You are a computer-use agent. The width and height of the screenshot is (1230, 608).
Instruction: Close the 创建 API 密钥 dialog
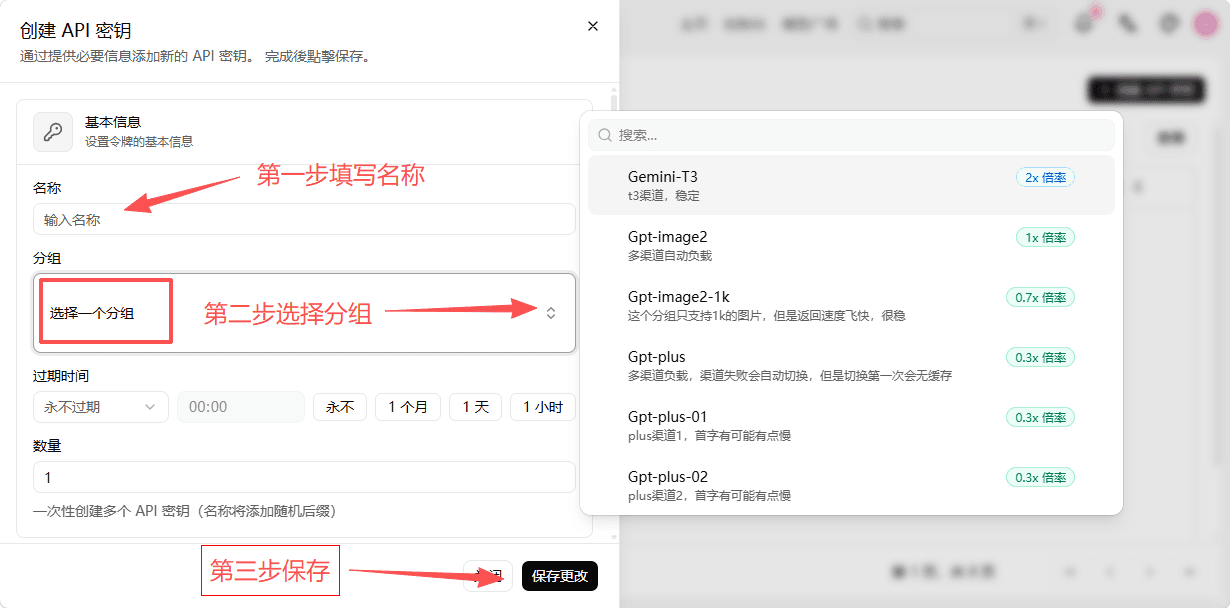click(x=593, y=26)
